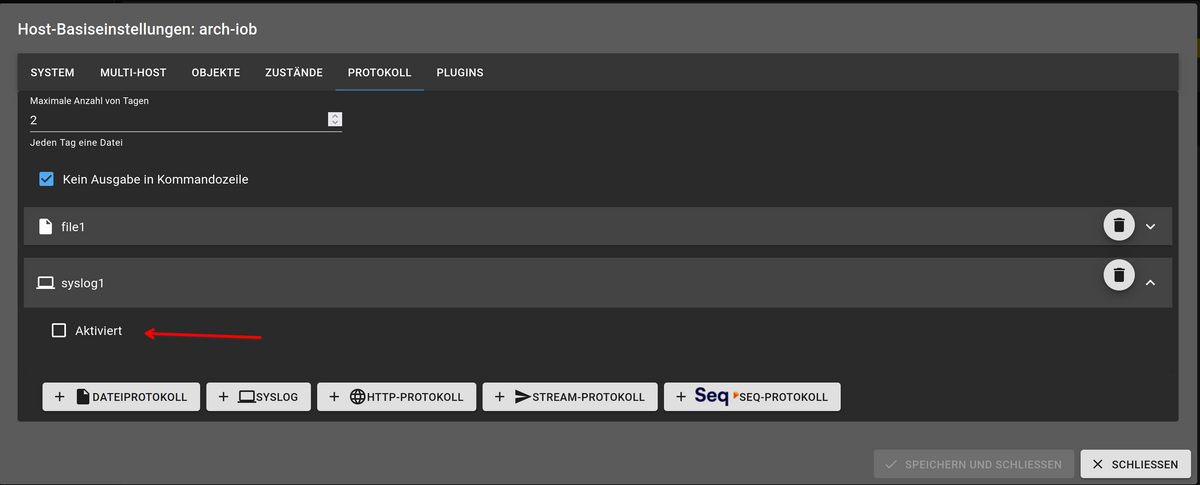The width and height of the screenshot is (1200, 485).
Task: Add a new Seq-Protokoll transport
Action: point(752,397)
